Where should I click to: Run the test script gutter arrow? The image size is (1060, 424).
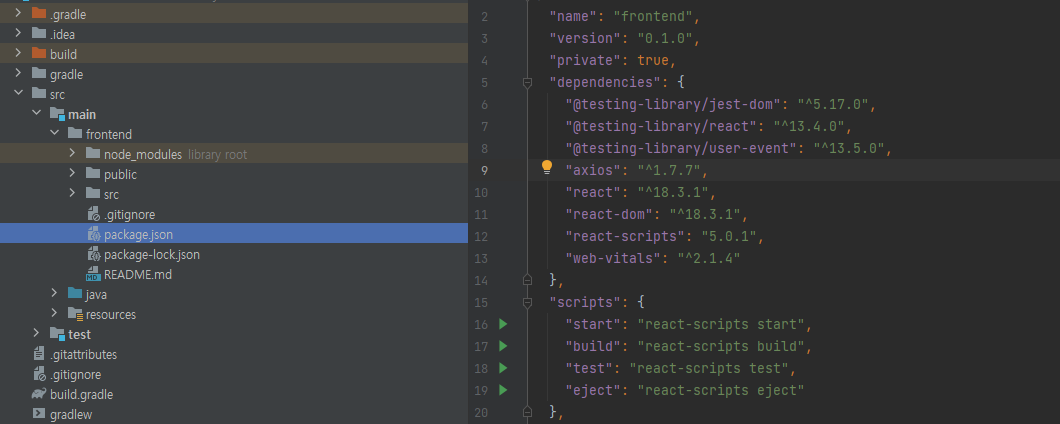(502, 368)
